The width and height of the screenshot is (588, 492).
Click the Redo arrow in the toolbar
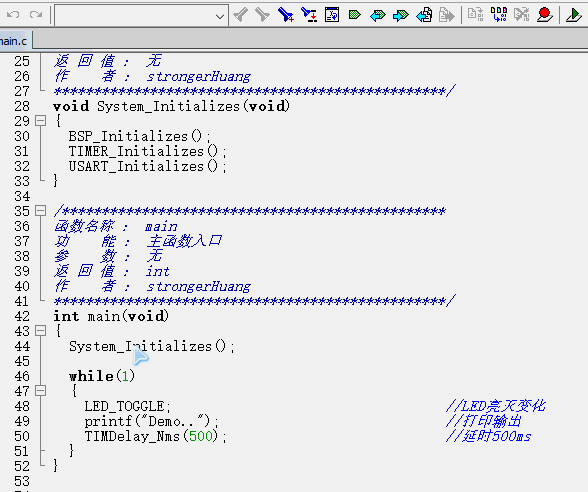coord(36,15)
